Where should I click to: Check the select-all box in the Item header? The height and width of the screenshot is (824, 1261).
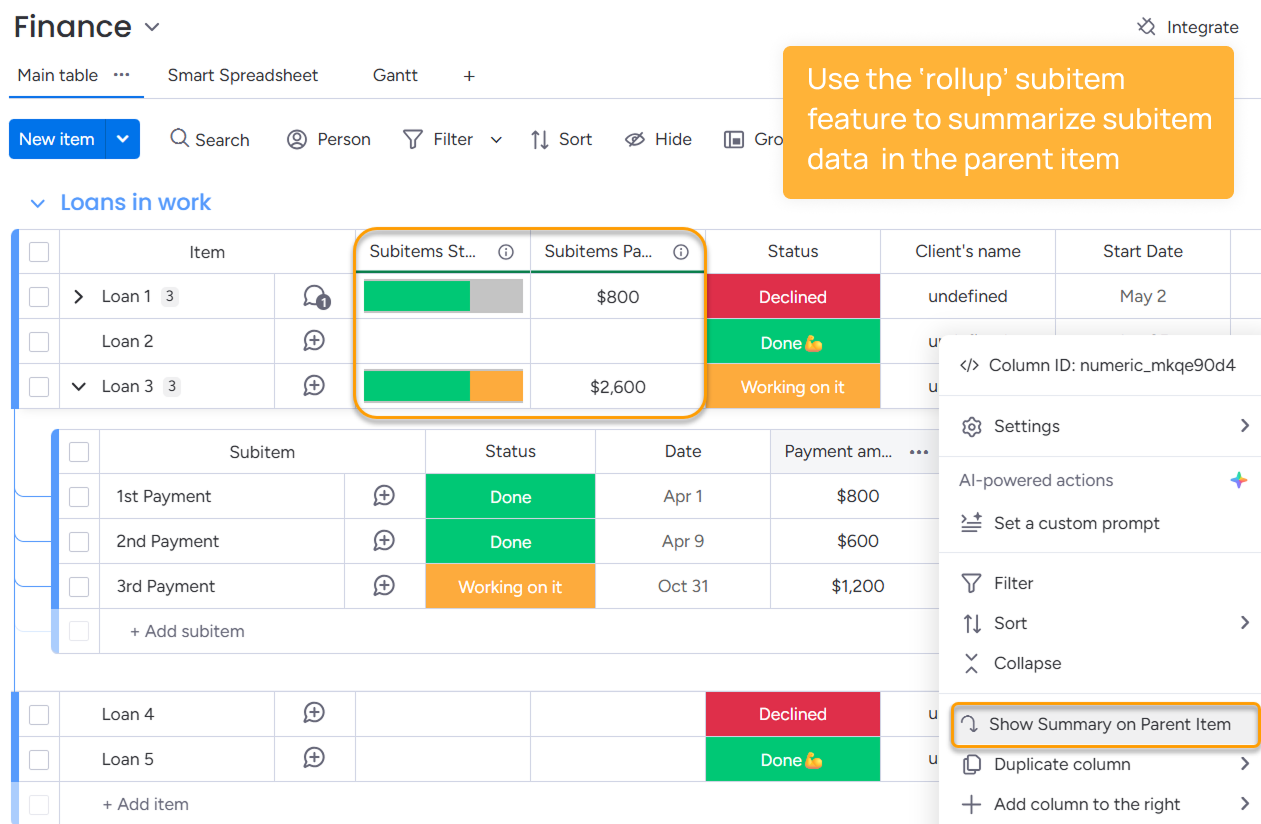click(39, 252)
